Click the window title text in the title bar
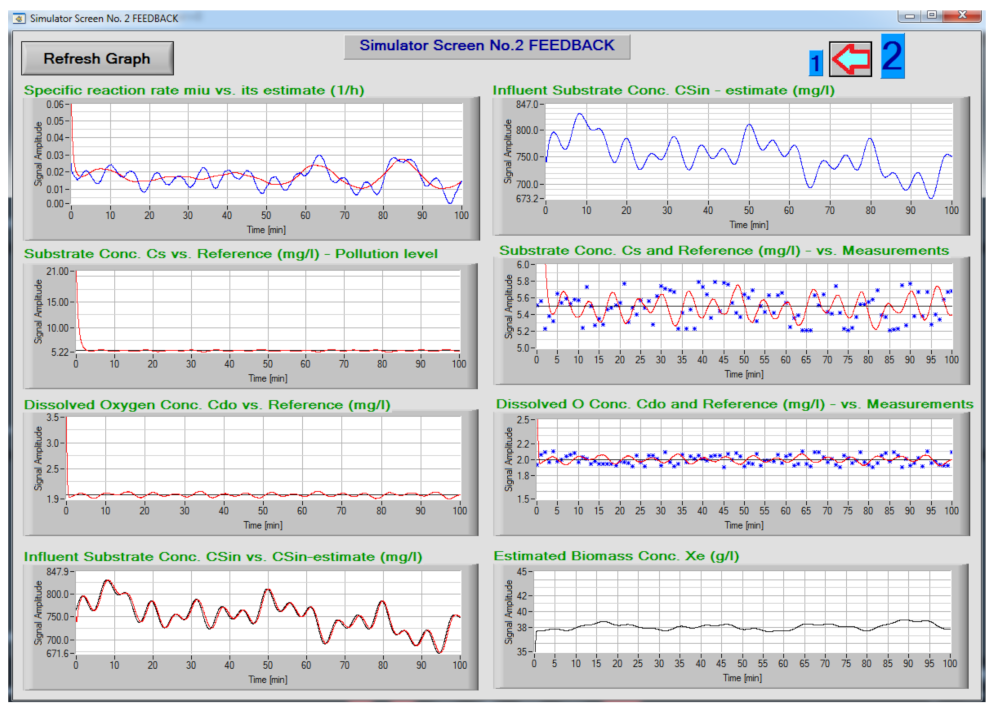The width and height of the screenshot is (991, 710). coord(104,18)
